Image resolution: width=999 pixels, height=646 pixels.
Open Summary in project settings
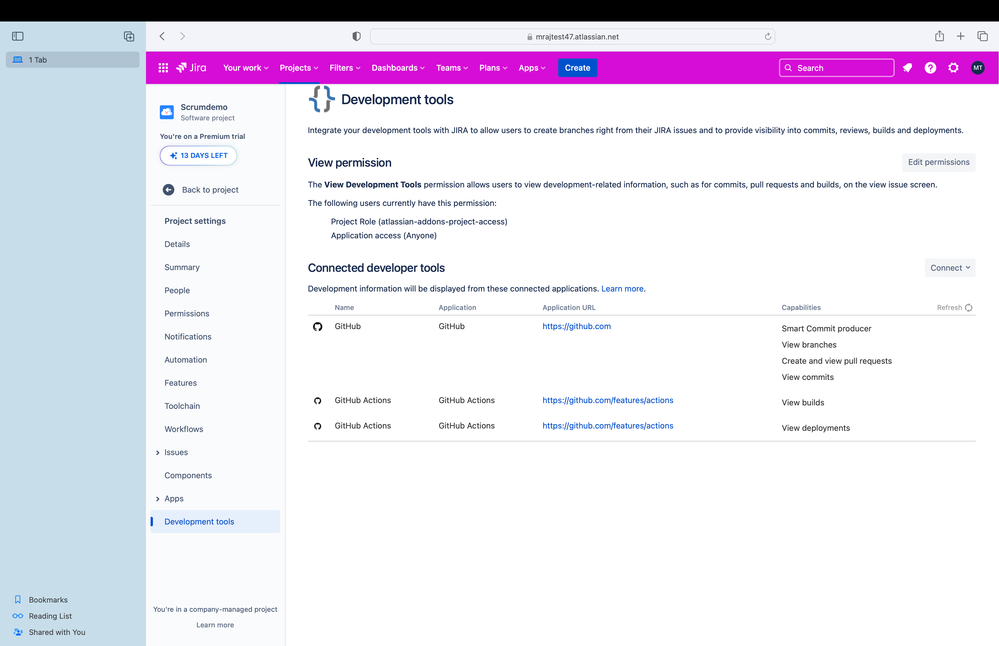[182, 268]
